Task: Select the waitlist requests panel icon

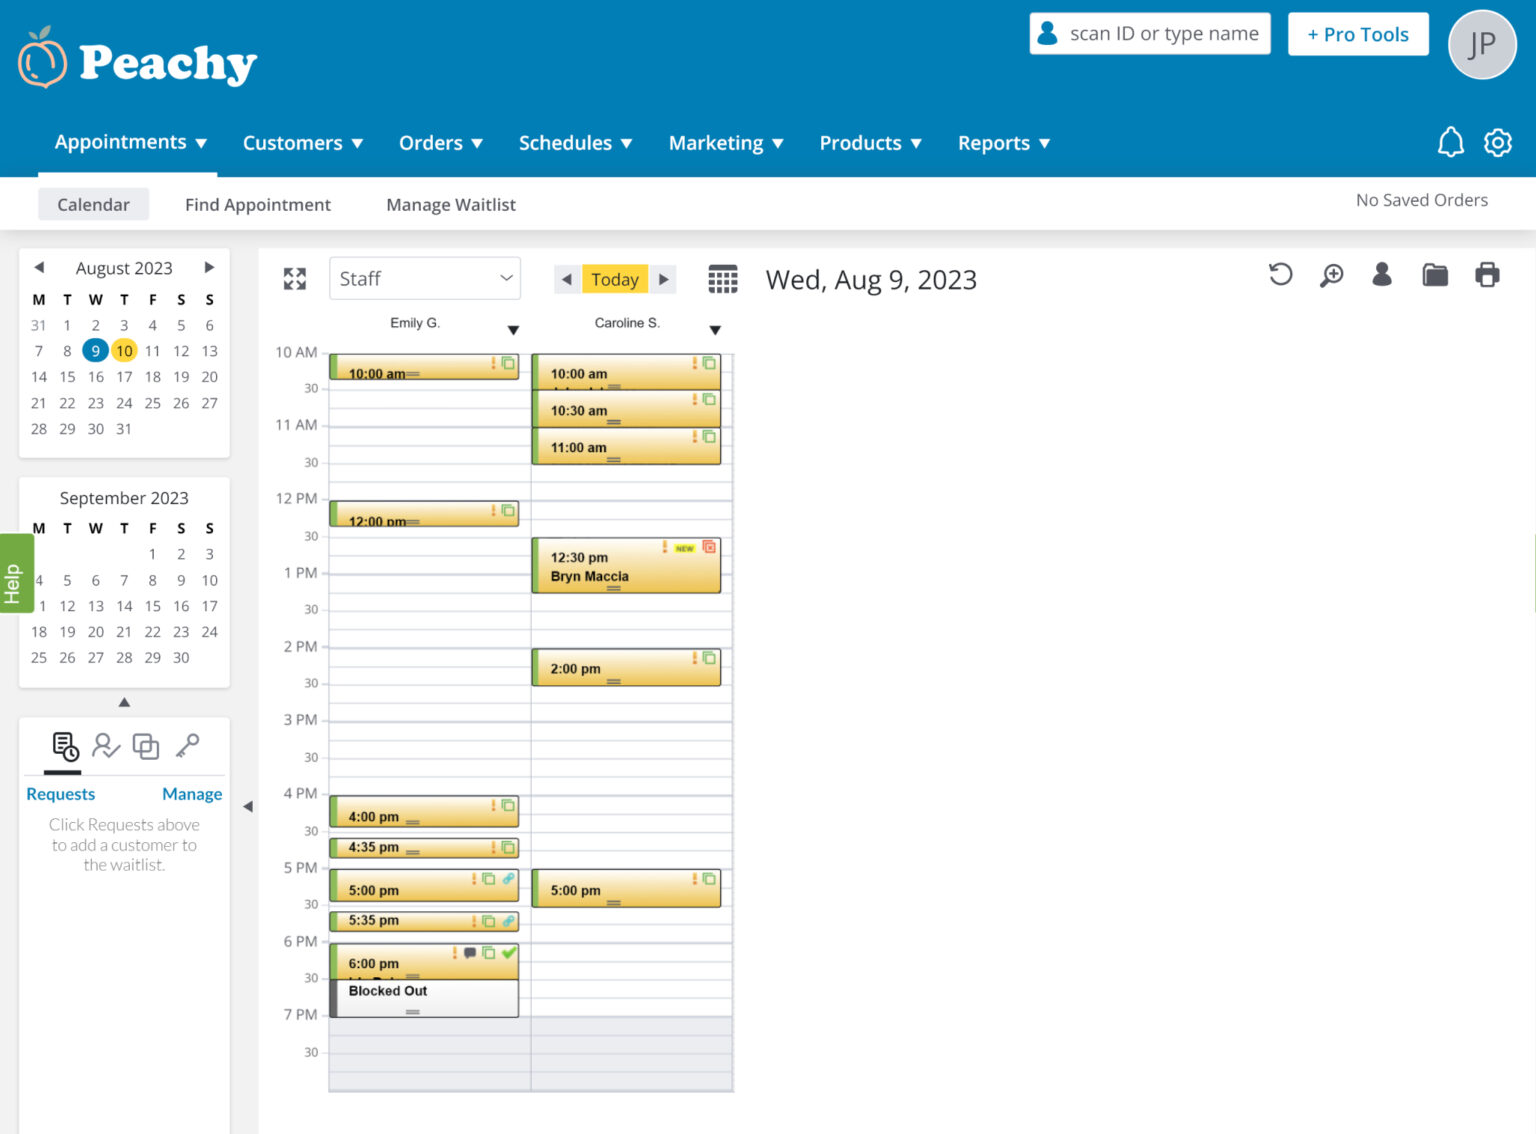Action: (x=65, y=746)
